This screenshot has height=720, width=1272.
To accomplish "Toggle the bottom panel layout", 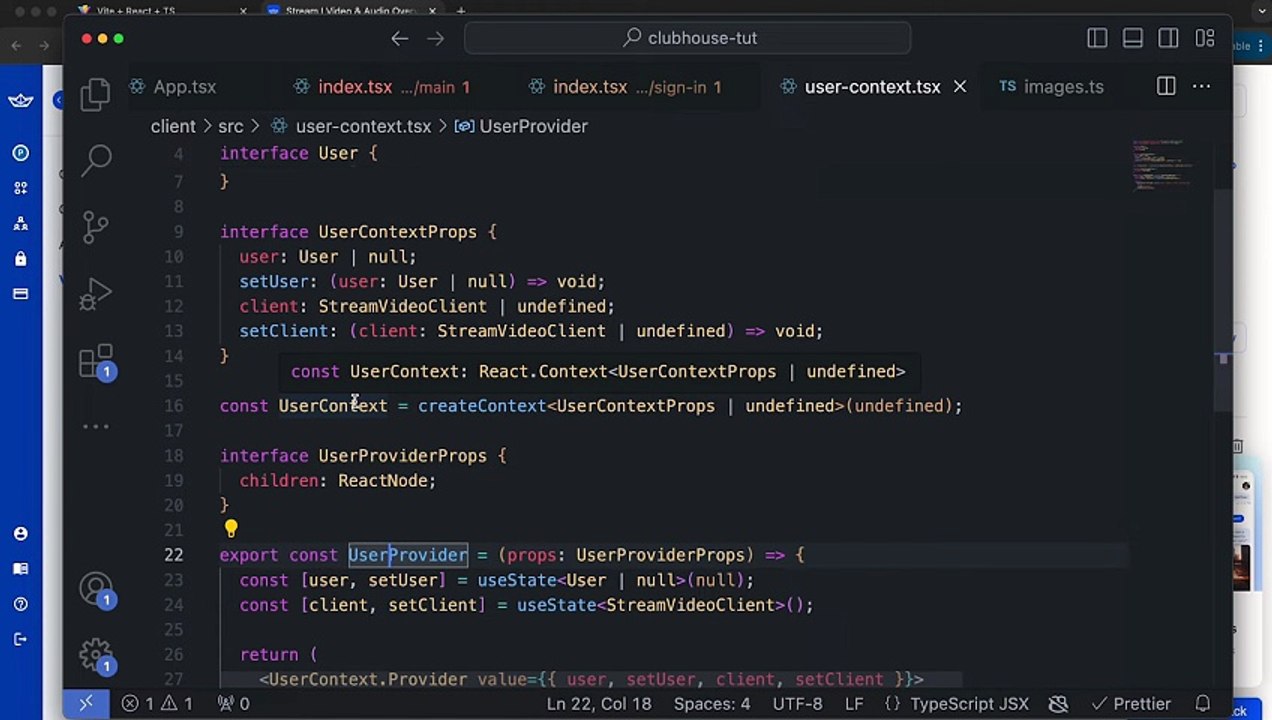I will click(x=1133, y=38).
